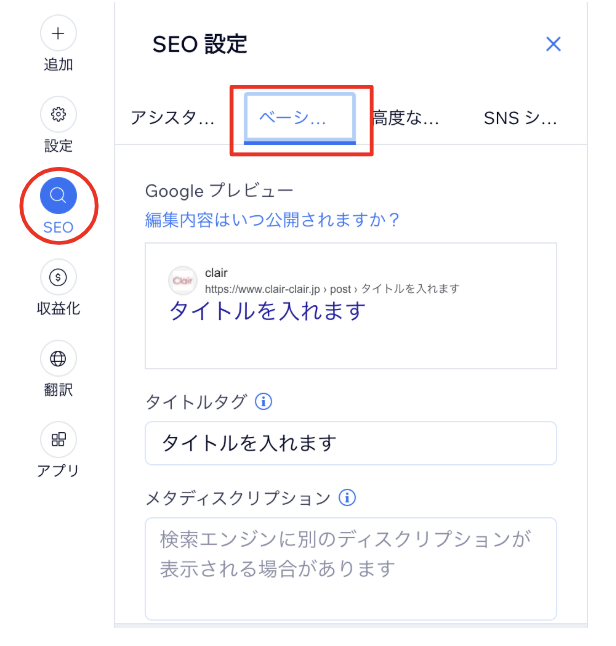
Task: Select the ベーシ... tab
Action: (x=300, y=118)
